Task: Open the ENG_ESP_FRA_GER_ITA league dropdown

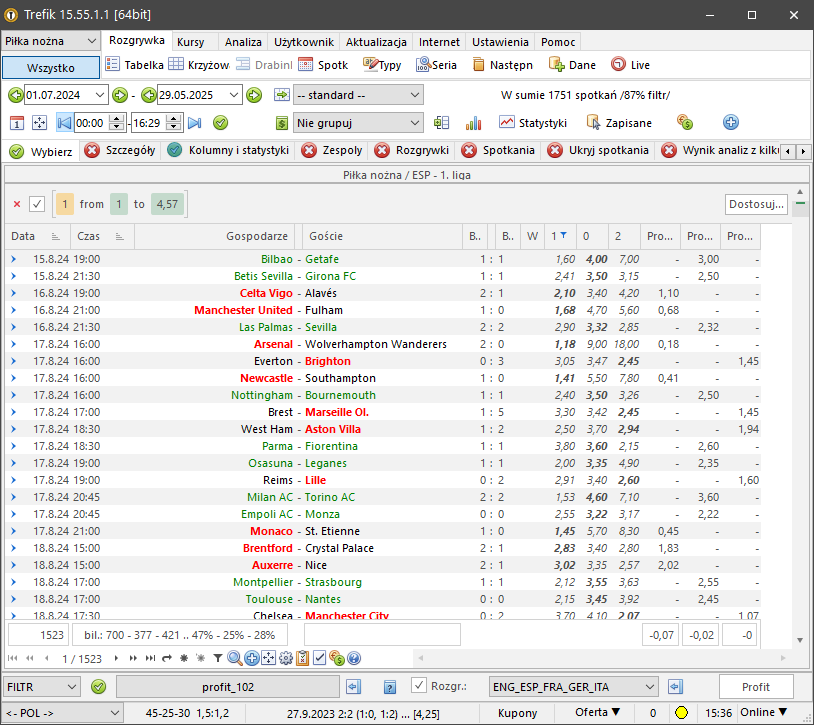Action: point(649,687)
